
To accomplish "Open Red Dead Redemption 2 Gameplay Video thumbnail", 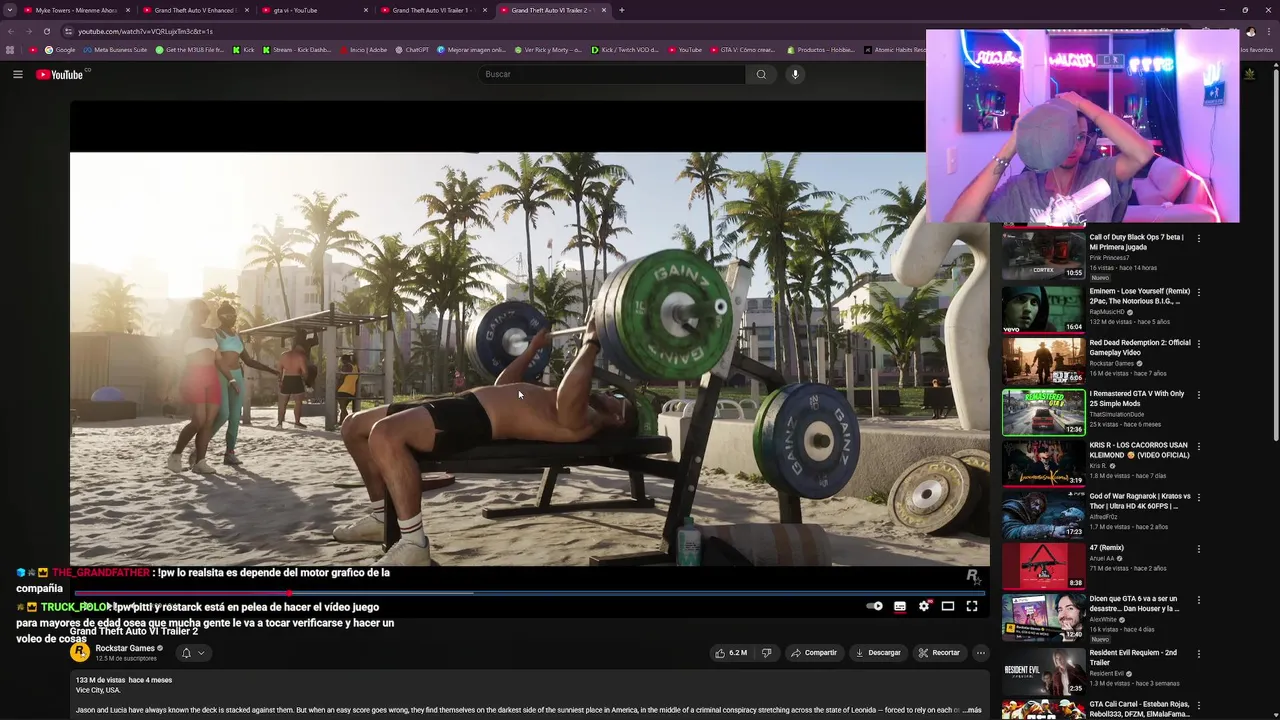I will 1043,360.
